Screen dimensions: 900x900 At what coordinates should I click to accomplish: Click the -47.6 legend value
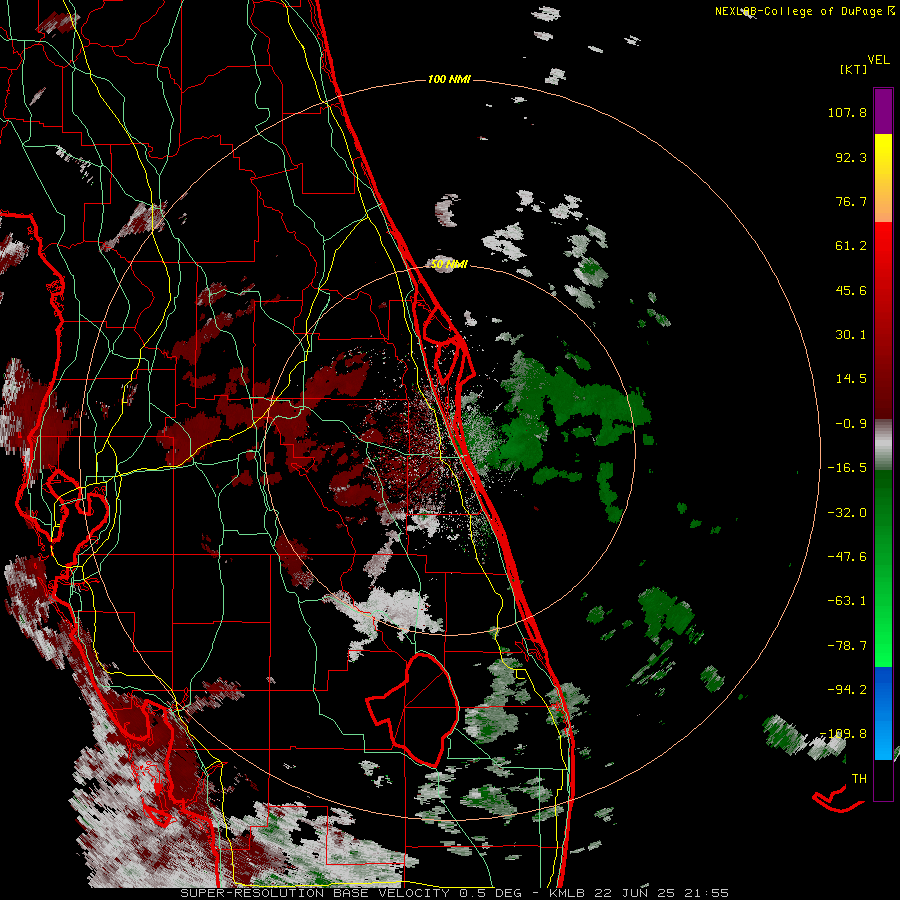847,557
